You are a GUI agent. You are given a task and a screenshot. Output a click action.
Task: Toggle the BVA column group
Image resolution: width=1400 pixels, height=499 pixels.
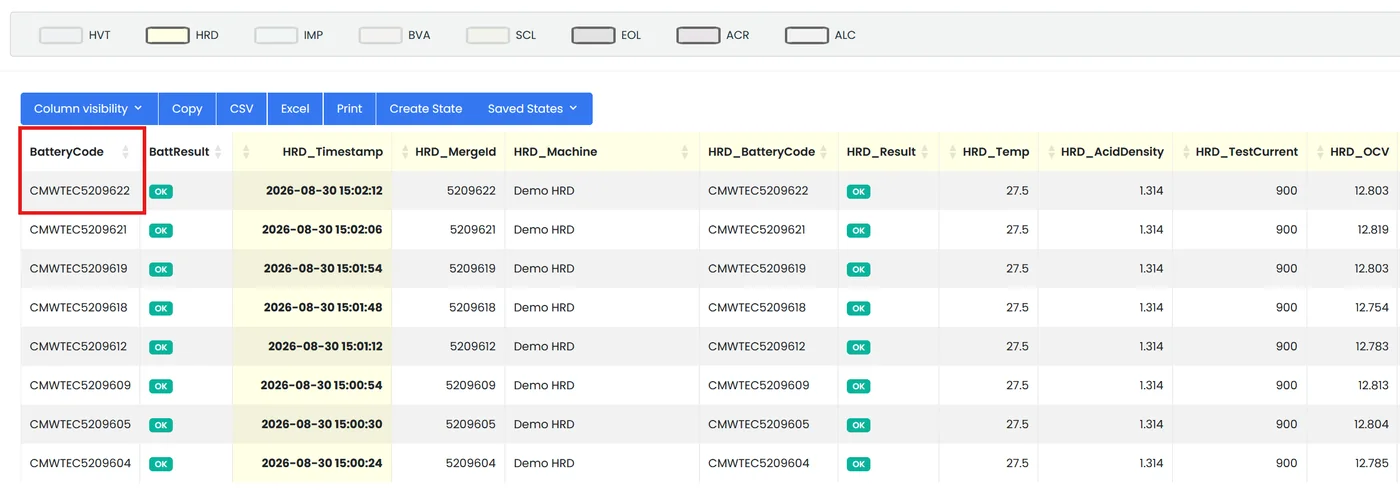tap(380, 35)
